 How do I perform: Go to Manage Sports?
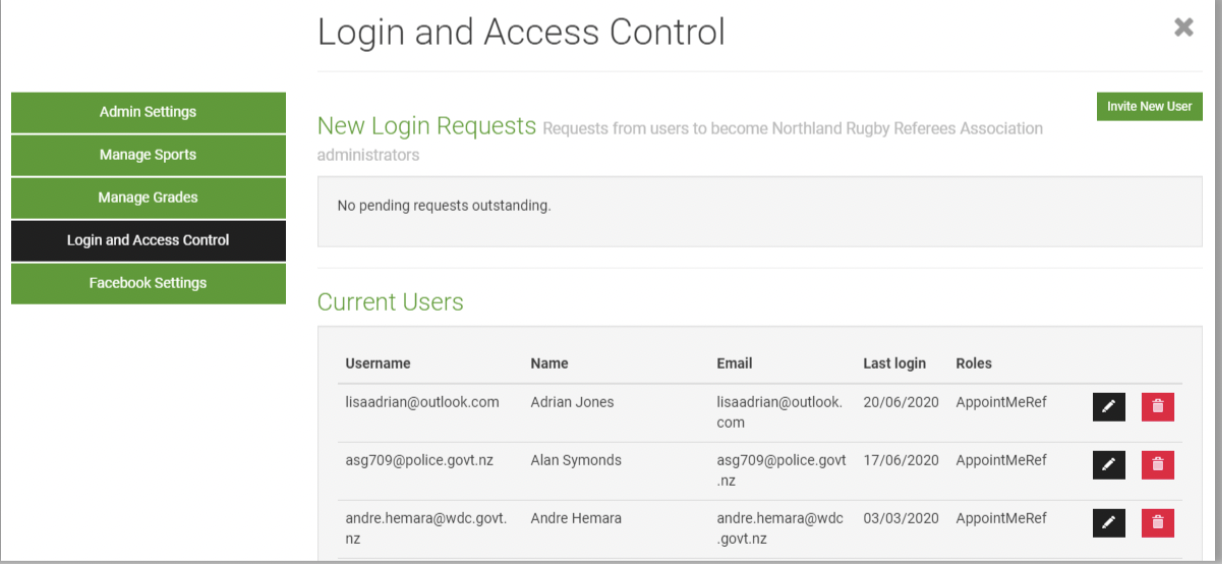(148, 155)
